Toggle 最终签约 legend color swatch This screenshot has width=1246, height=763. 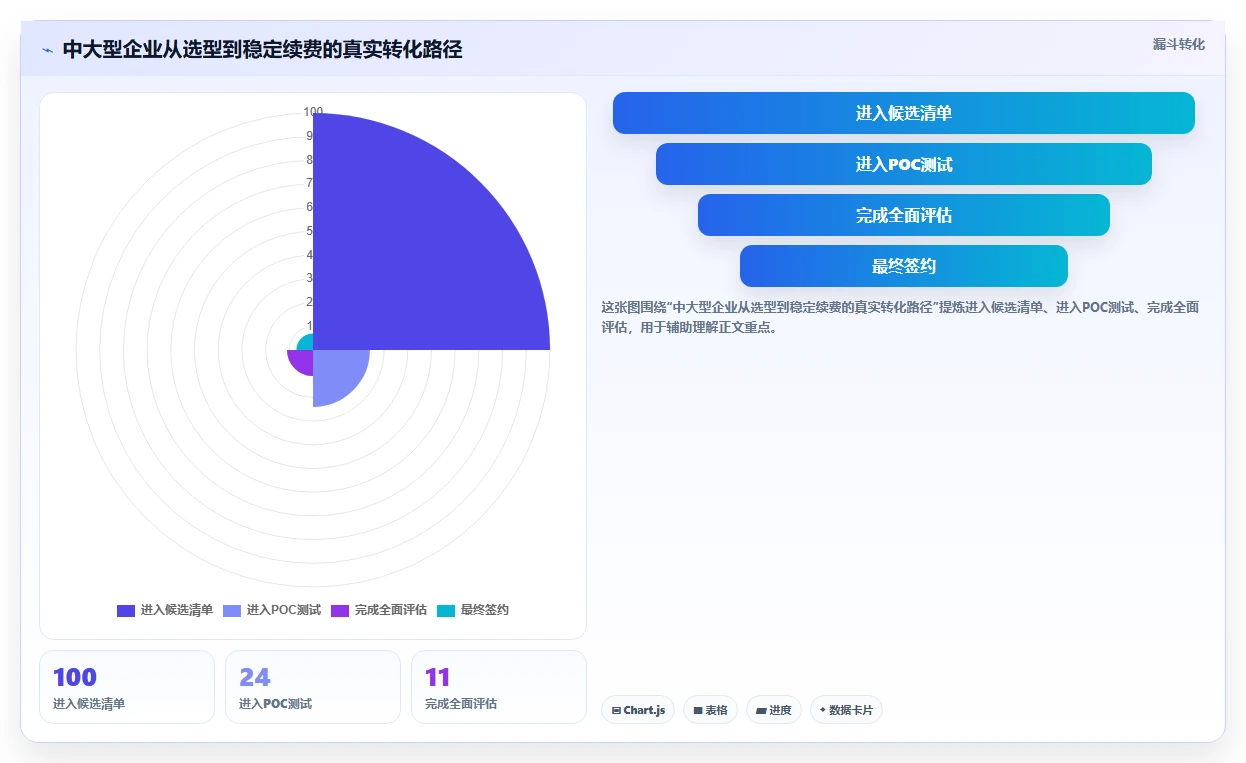click(446, 610)
